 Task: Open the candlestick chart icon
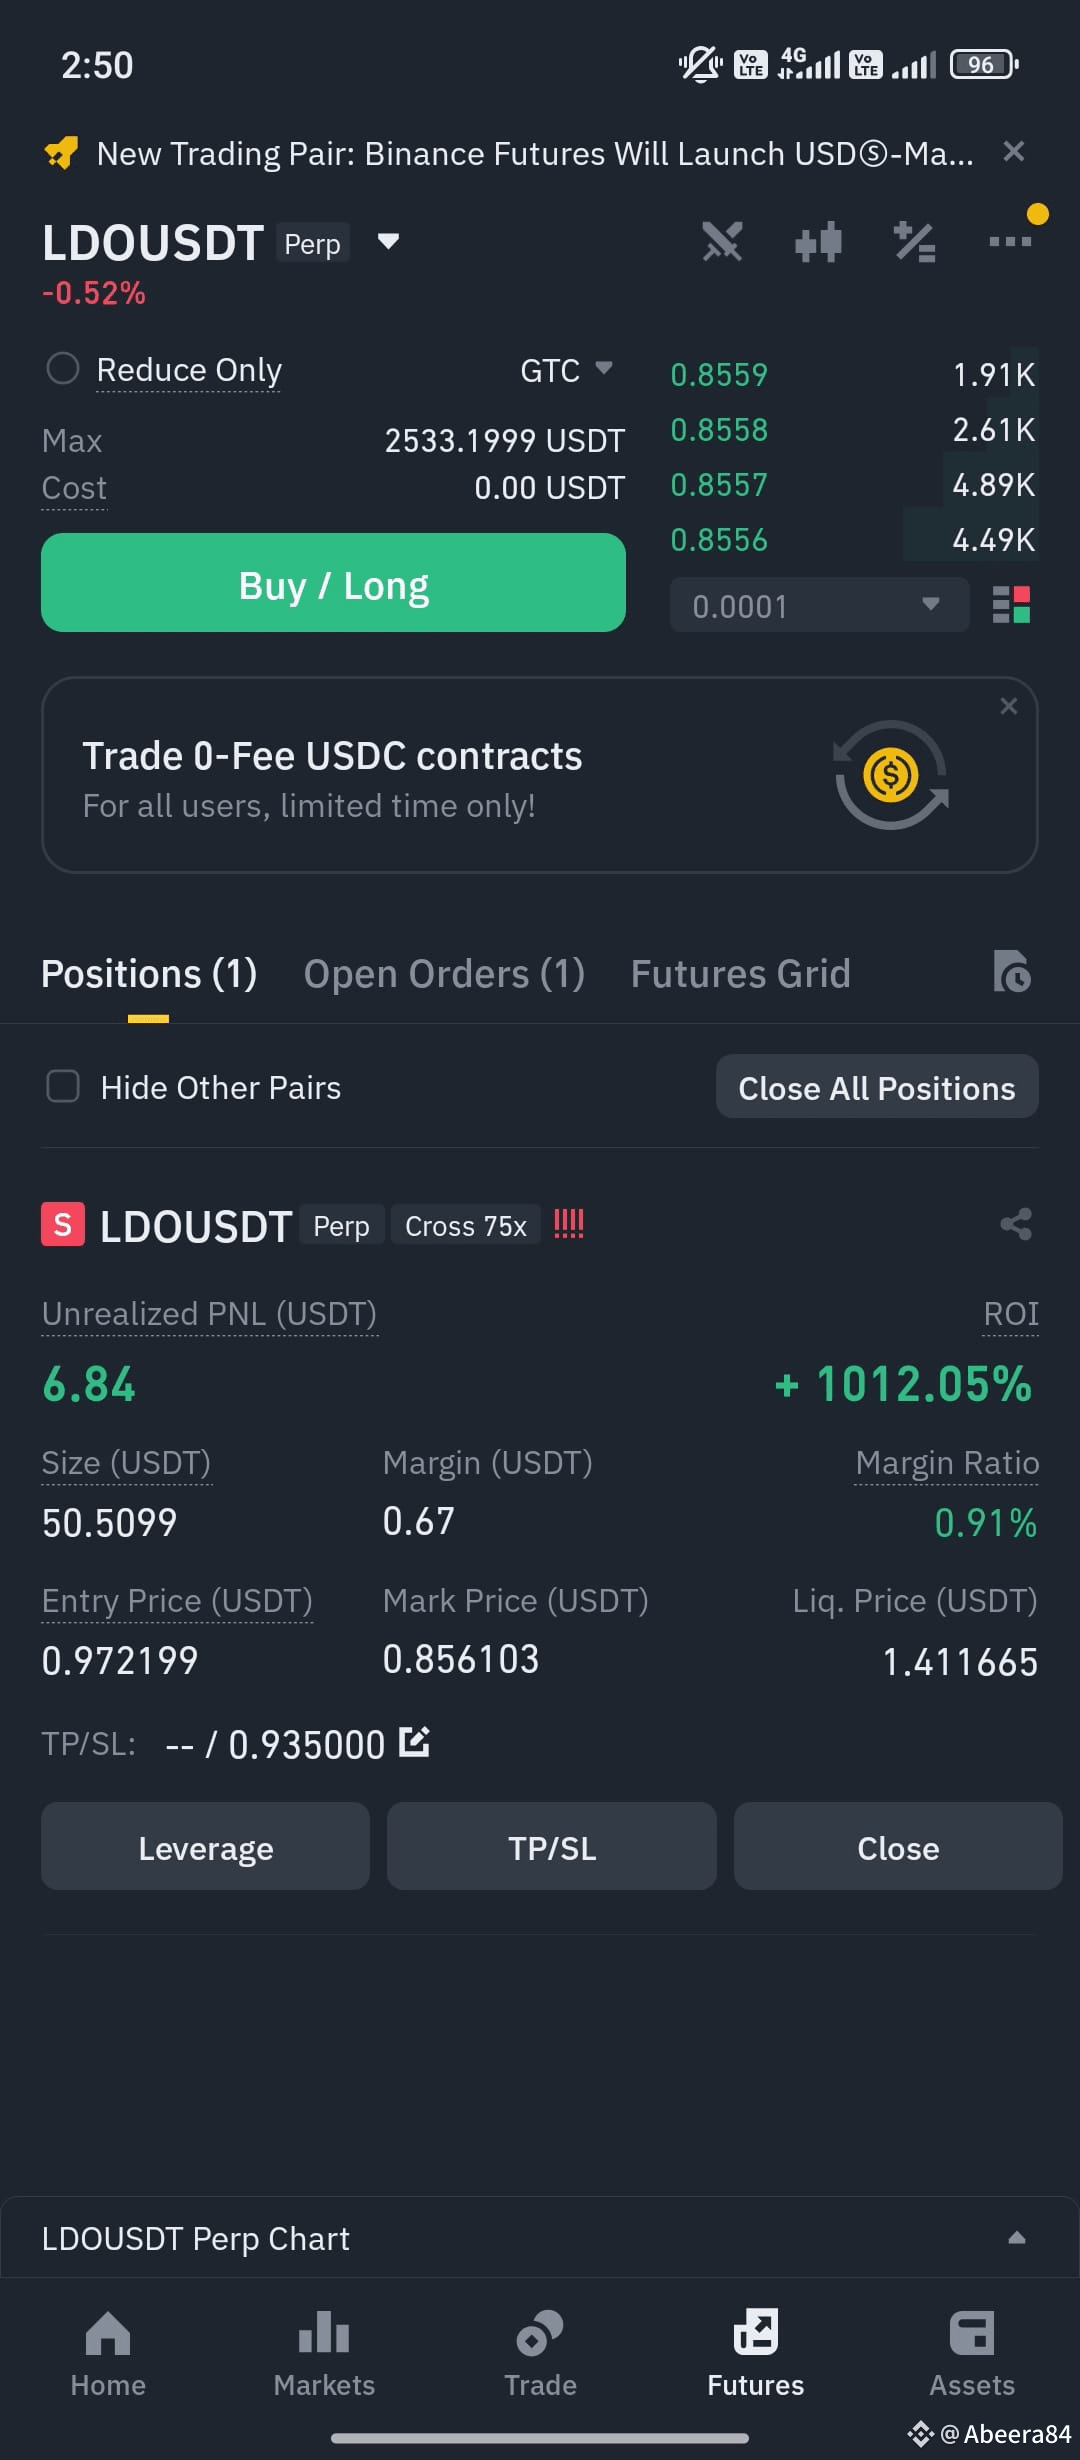(x=818, y=242)
